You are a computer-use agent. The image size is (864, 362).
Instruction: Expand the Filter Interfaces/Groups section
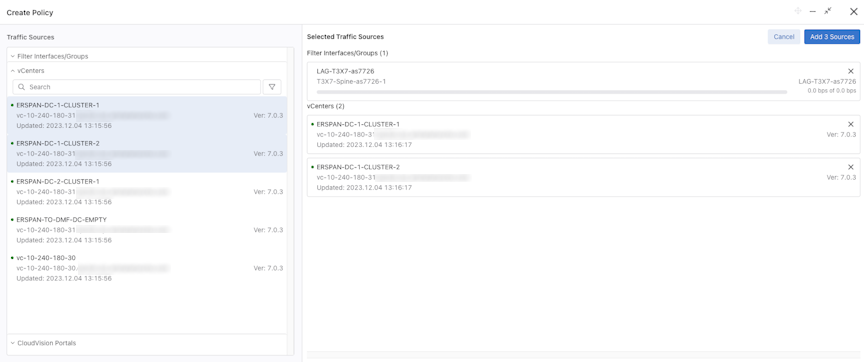point(147,56)
